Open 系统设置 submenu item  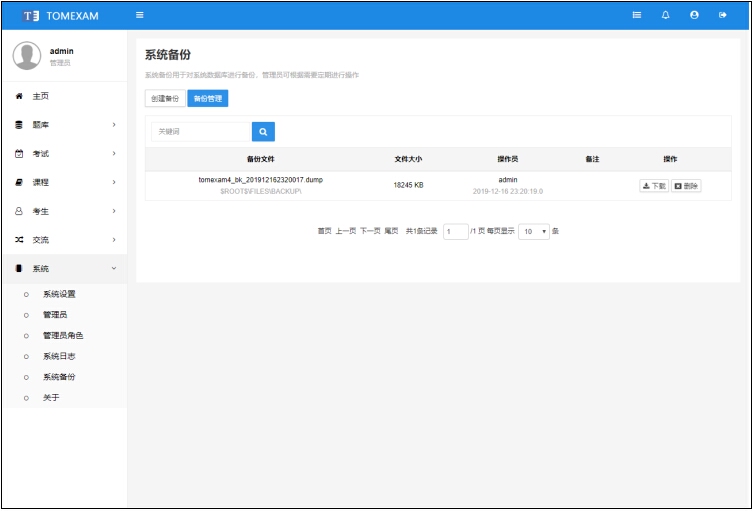click(x=59, y=294)
